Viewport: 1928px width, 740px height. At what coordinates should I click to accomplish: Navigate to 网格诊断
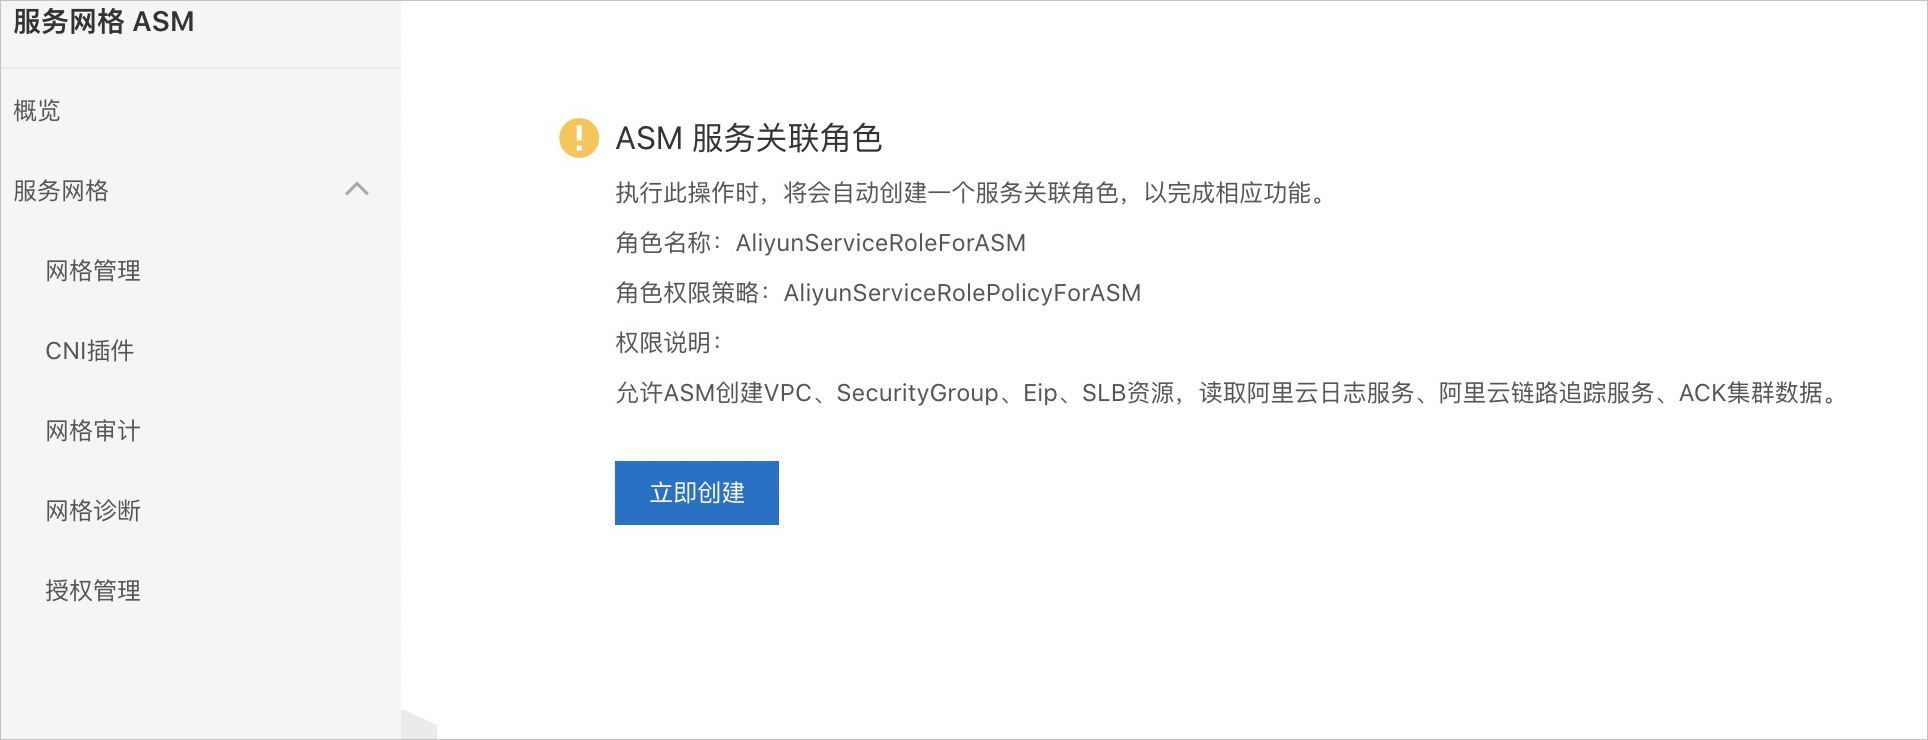93,510
